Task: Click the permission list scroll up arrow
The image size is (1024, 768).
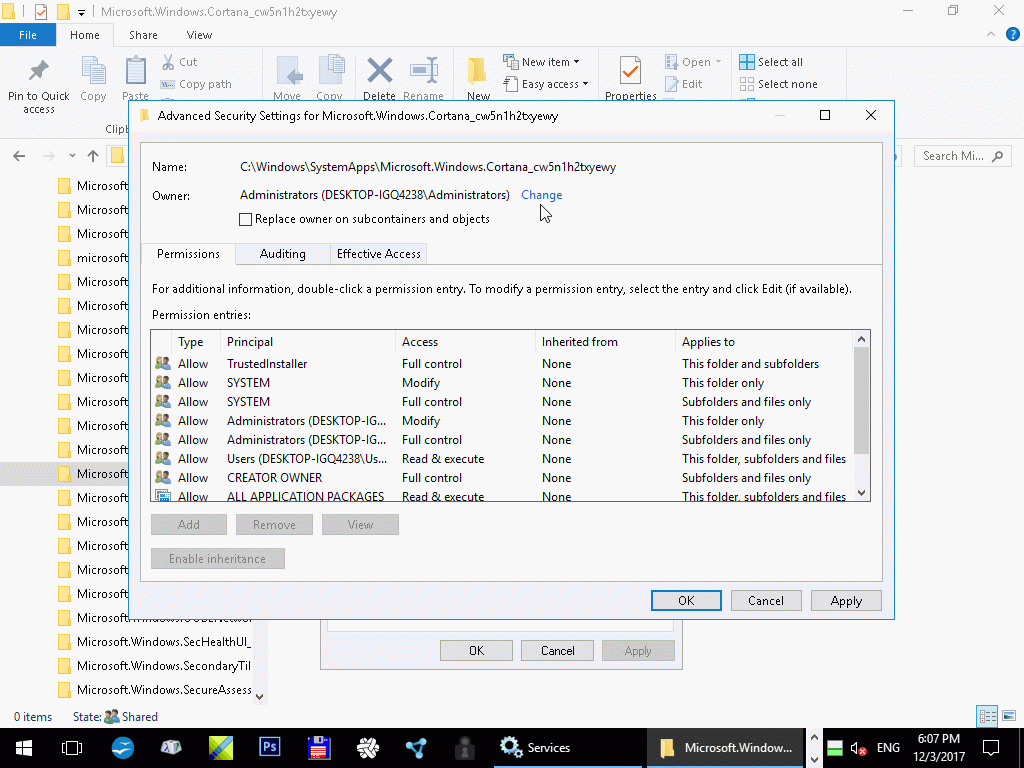Action: [x=861, y=339]
